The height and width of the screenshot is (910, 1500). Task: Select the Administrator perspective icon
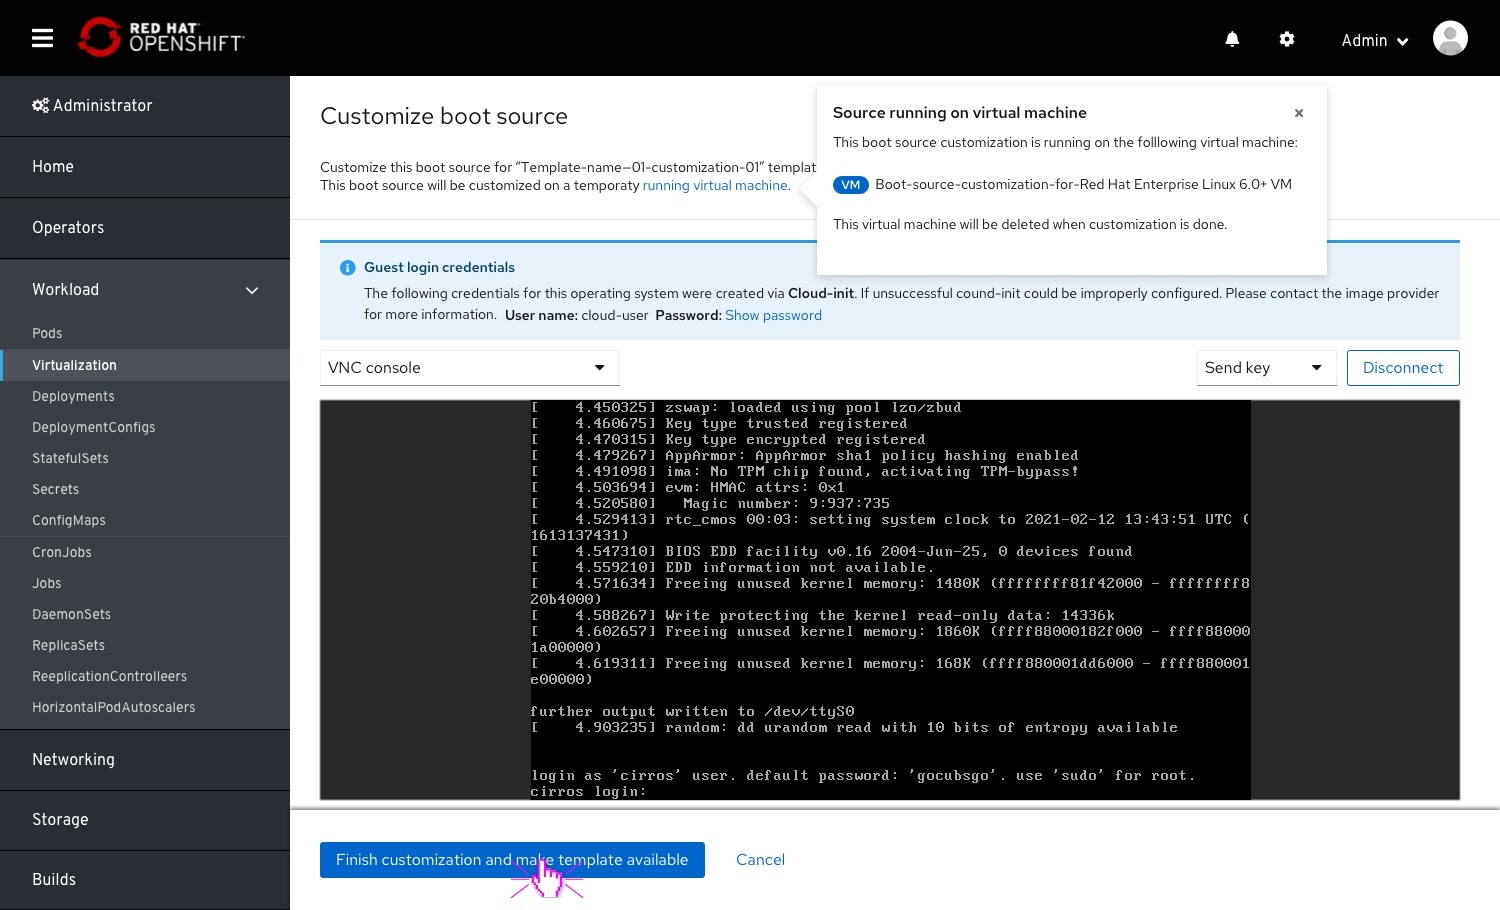coord(40,105)
